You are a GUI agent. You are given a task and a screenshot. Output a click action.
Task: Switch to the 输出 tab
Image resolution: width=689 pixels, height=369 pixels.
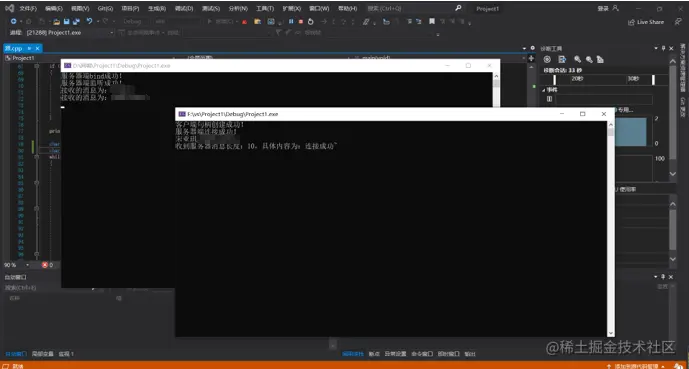tap(470, 354)
